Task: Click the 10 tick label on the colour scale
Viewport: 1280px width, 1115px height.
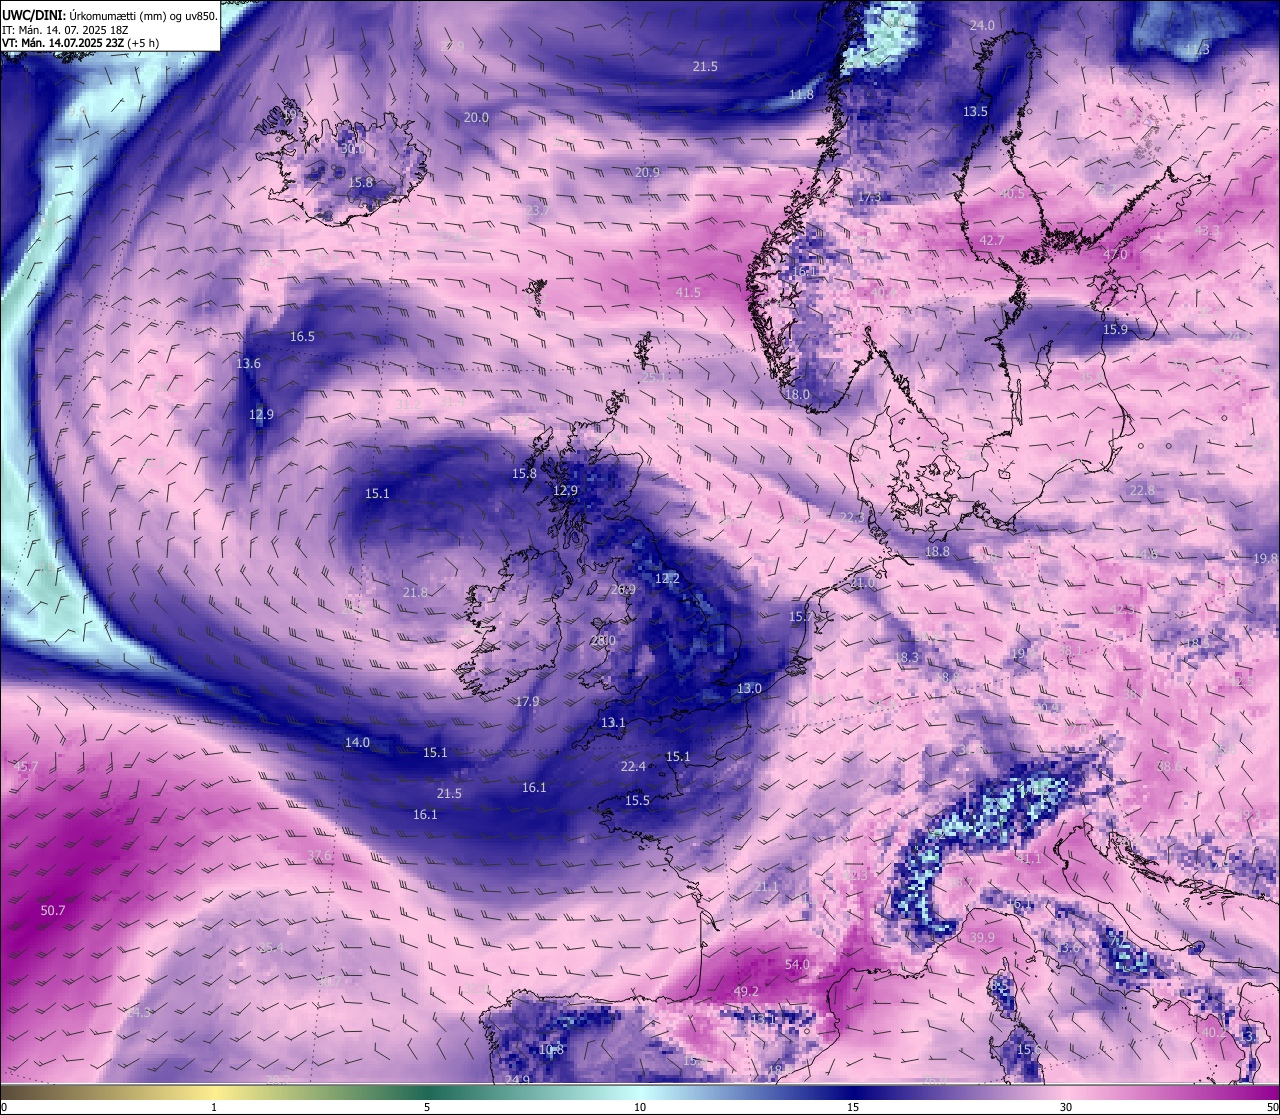Action: (x=640, y=1107)
